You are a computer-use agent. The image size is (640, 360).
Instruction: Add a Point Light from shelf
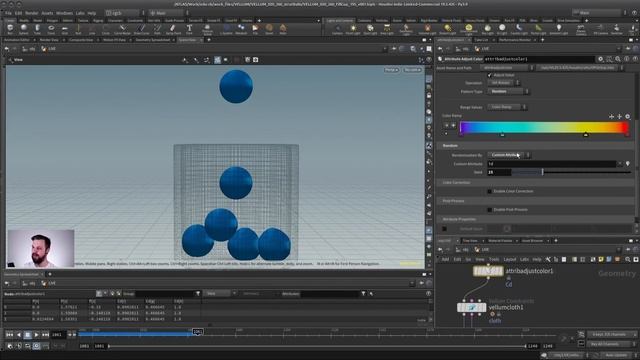[353, 29]
